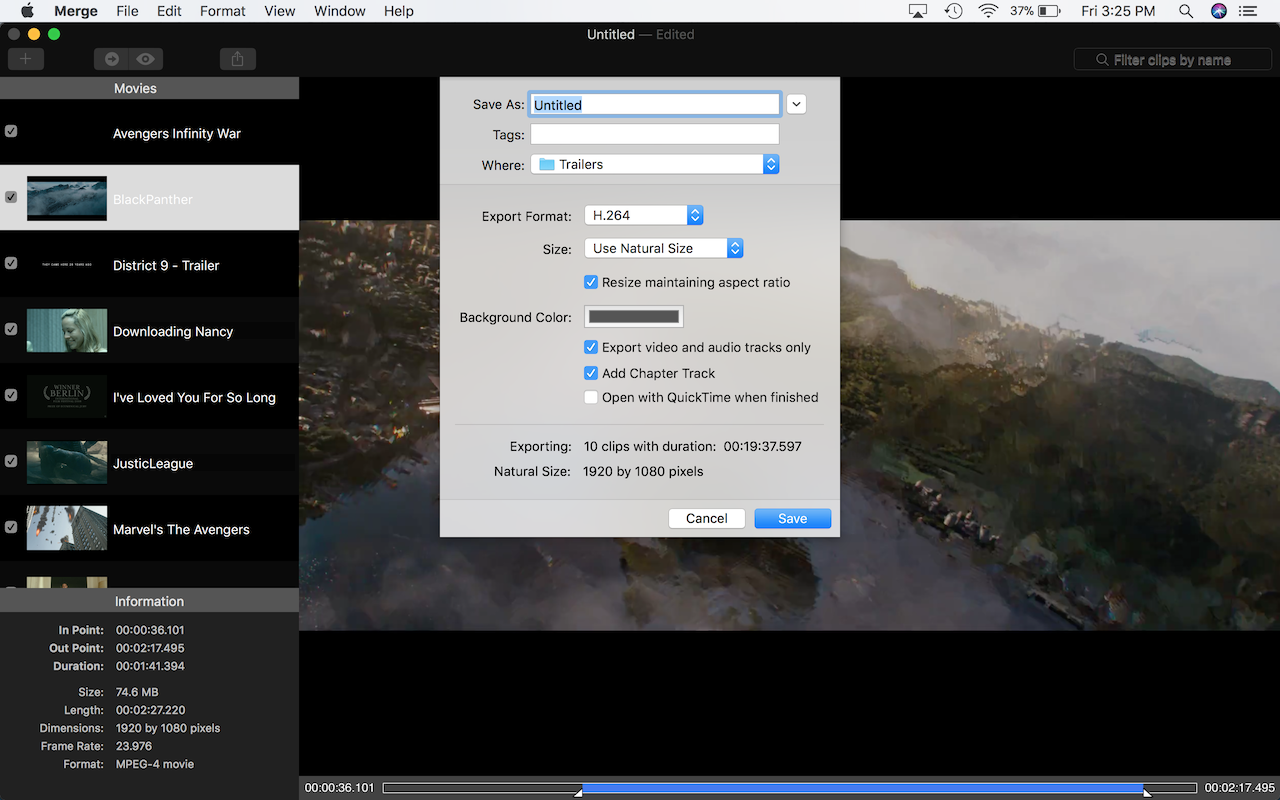The height and width of the screenshot is (800, 1280).
Task: Open the Export Format H.264 dropdown
Action: pyautogui.click(x=644, y=215)
